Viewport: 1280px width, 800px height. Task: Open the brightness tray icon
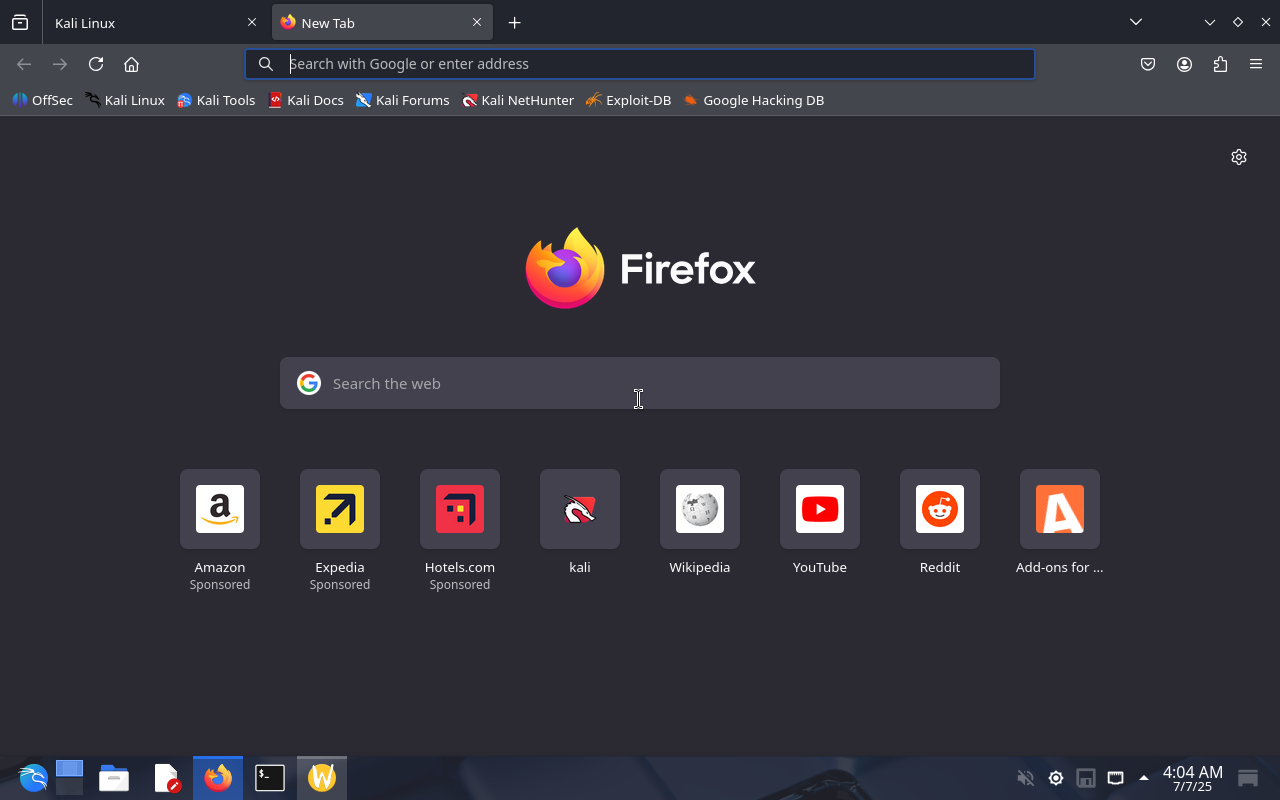(1055, 777)
